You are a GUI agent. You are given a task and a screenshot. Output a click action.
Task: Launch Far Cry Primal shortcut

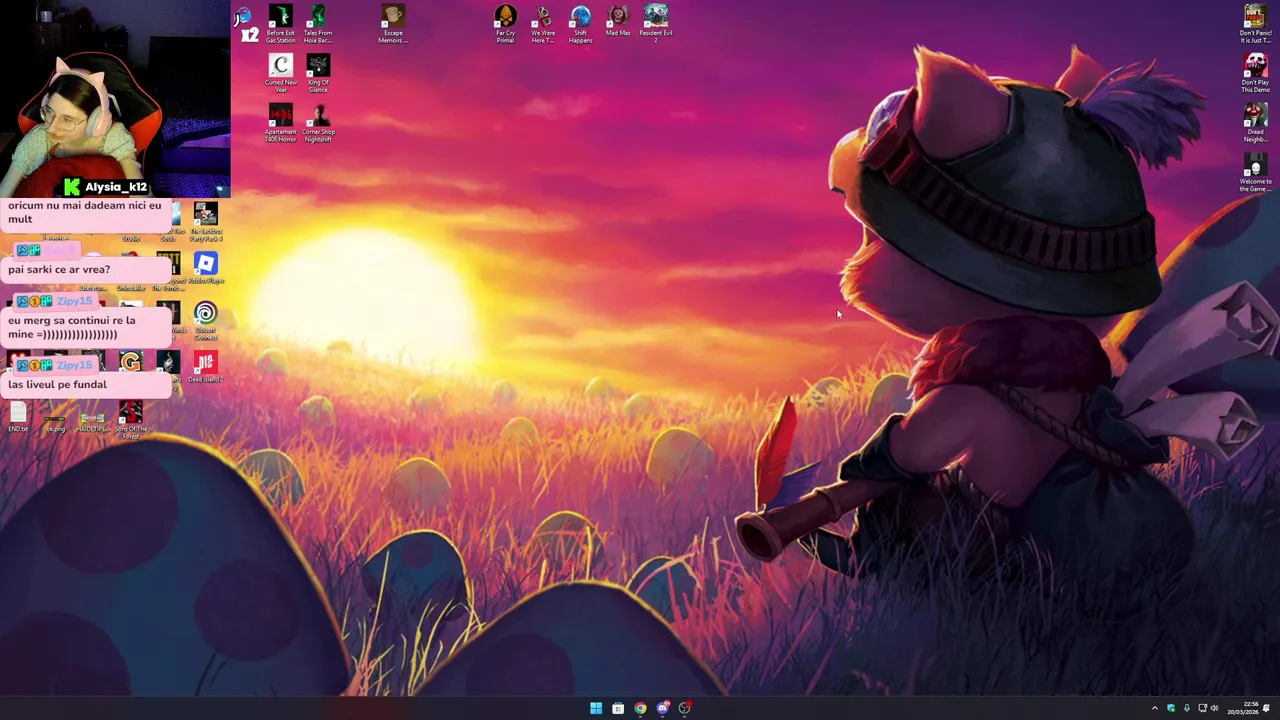[505, 24]
